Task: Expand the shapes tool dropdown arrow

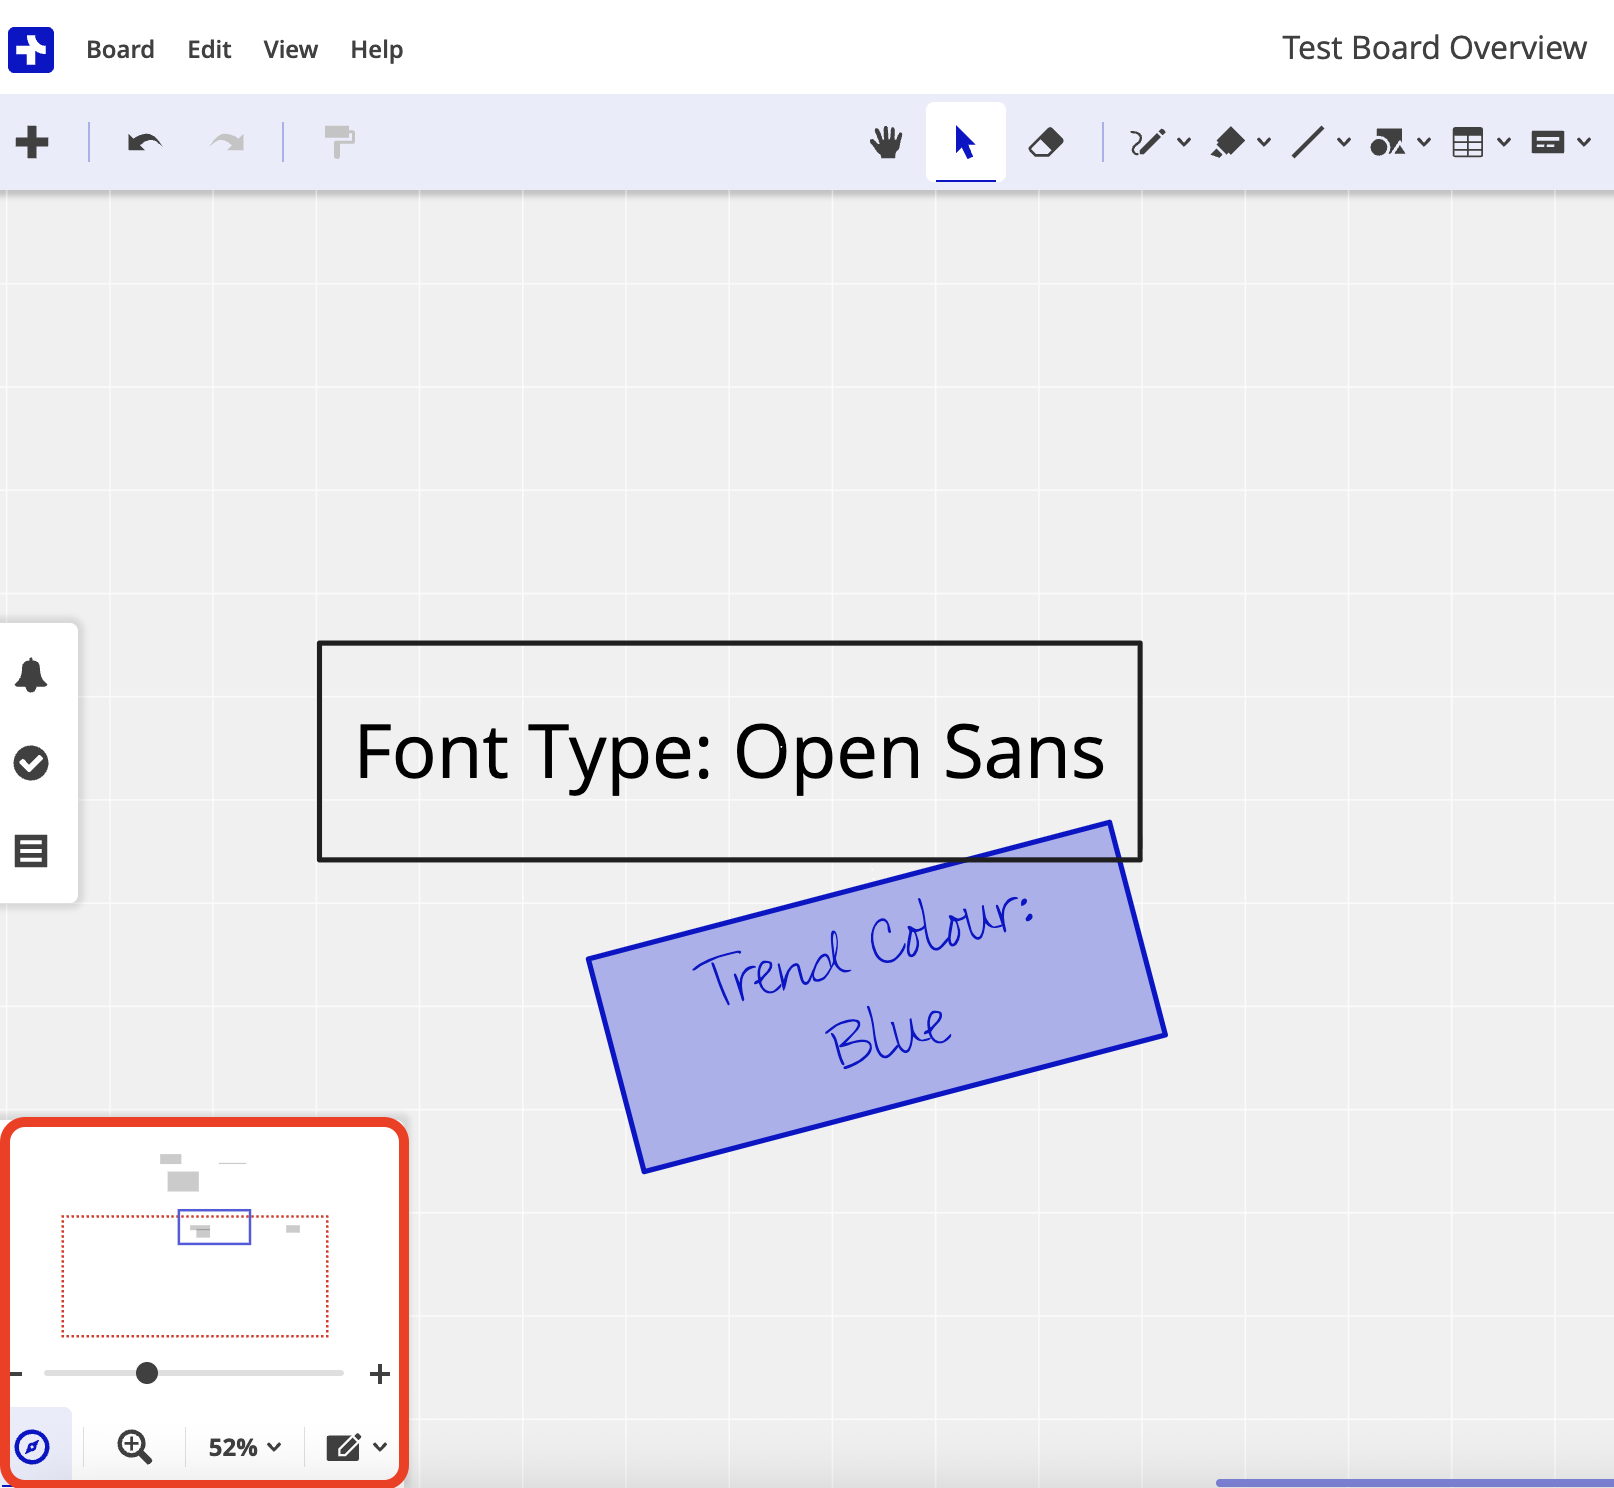Action: (x=1424, y=143)
